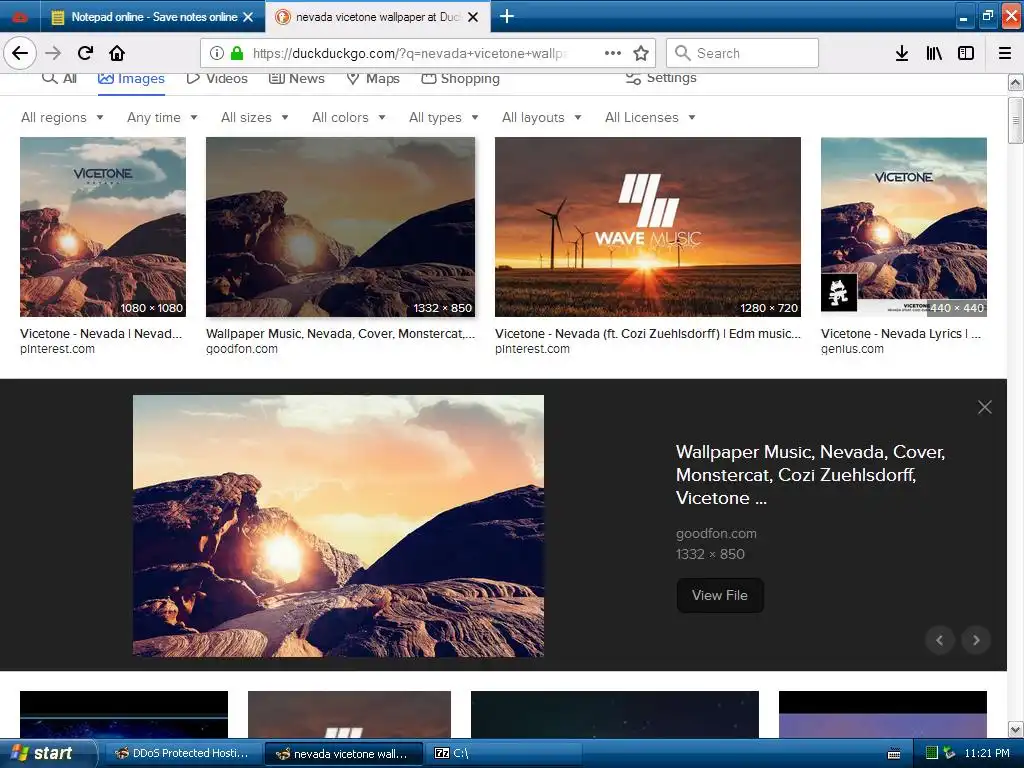Switch to DDoS Protected Hosting taskbar window
The height and width of the screenshot is (768, 1024).
coord(182,753)
